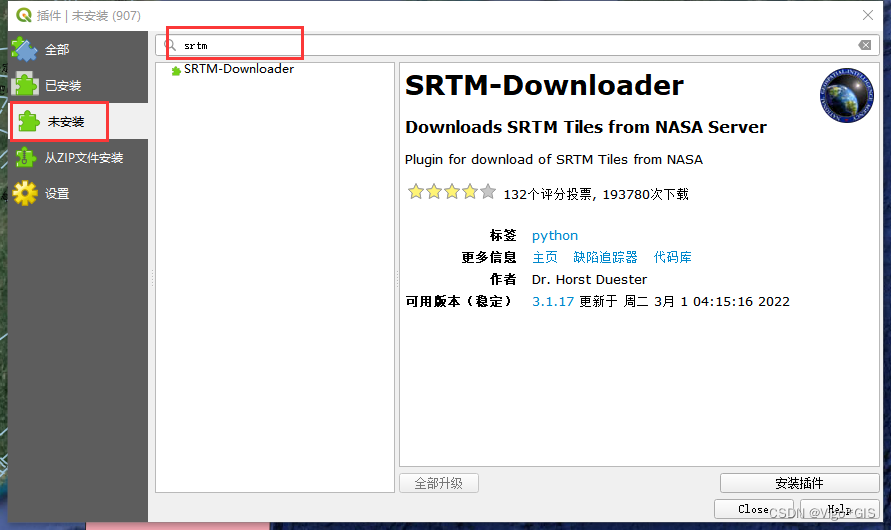Click the 全部升级 (Upgrade all) button
Image resolution: width=891 pixels, height=530 pixels.
coord(439,483)
